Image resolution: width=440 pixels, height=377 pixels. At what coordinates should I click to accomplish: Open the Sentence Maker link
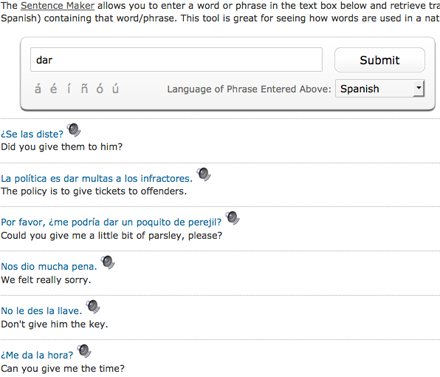(x=57, y=6)
